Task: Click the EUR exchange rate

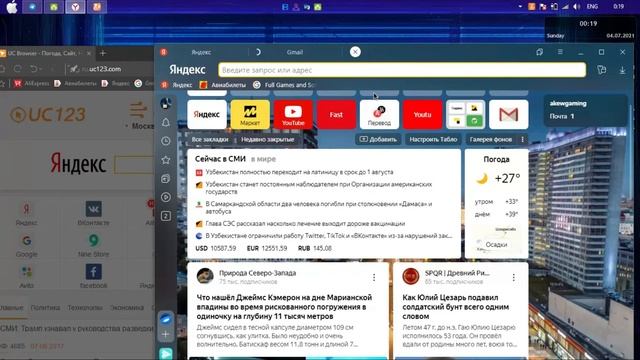Action: coord(267,248)
